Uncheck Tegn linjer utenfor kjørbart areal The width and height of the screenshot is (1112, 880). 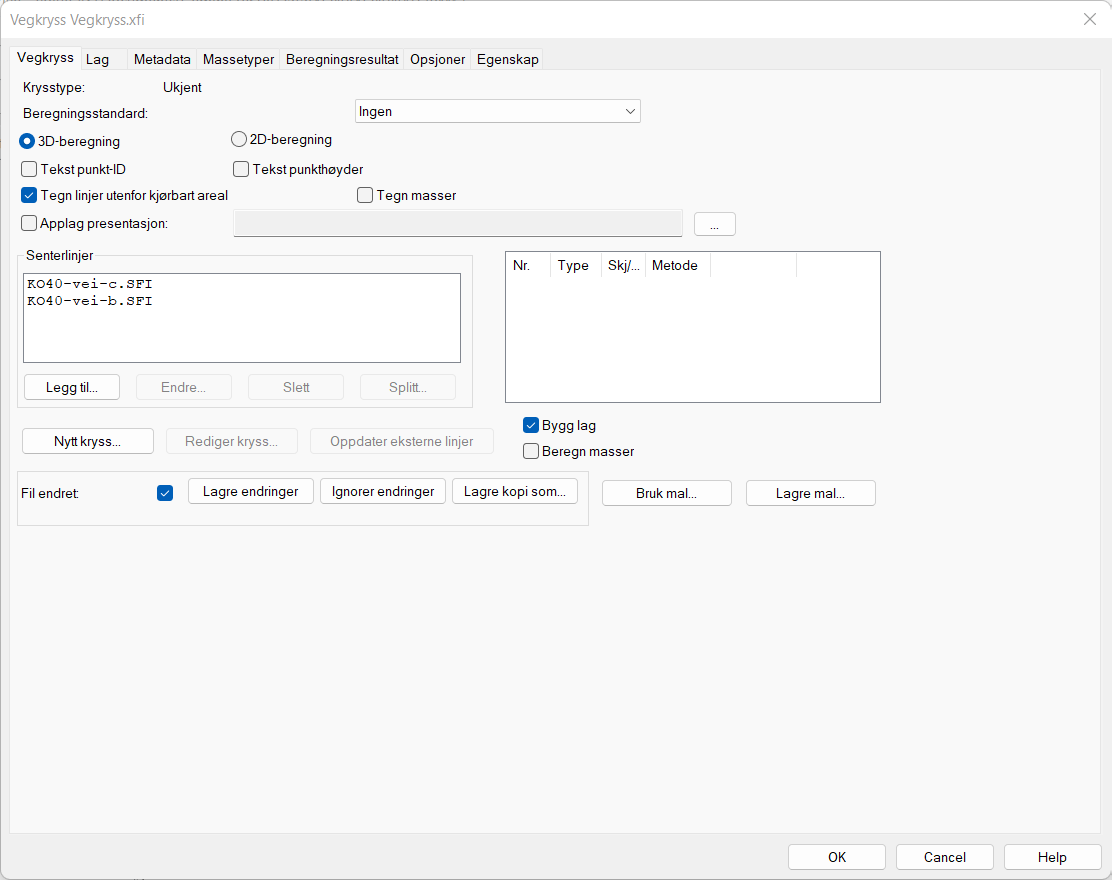(29, 196)
